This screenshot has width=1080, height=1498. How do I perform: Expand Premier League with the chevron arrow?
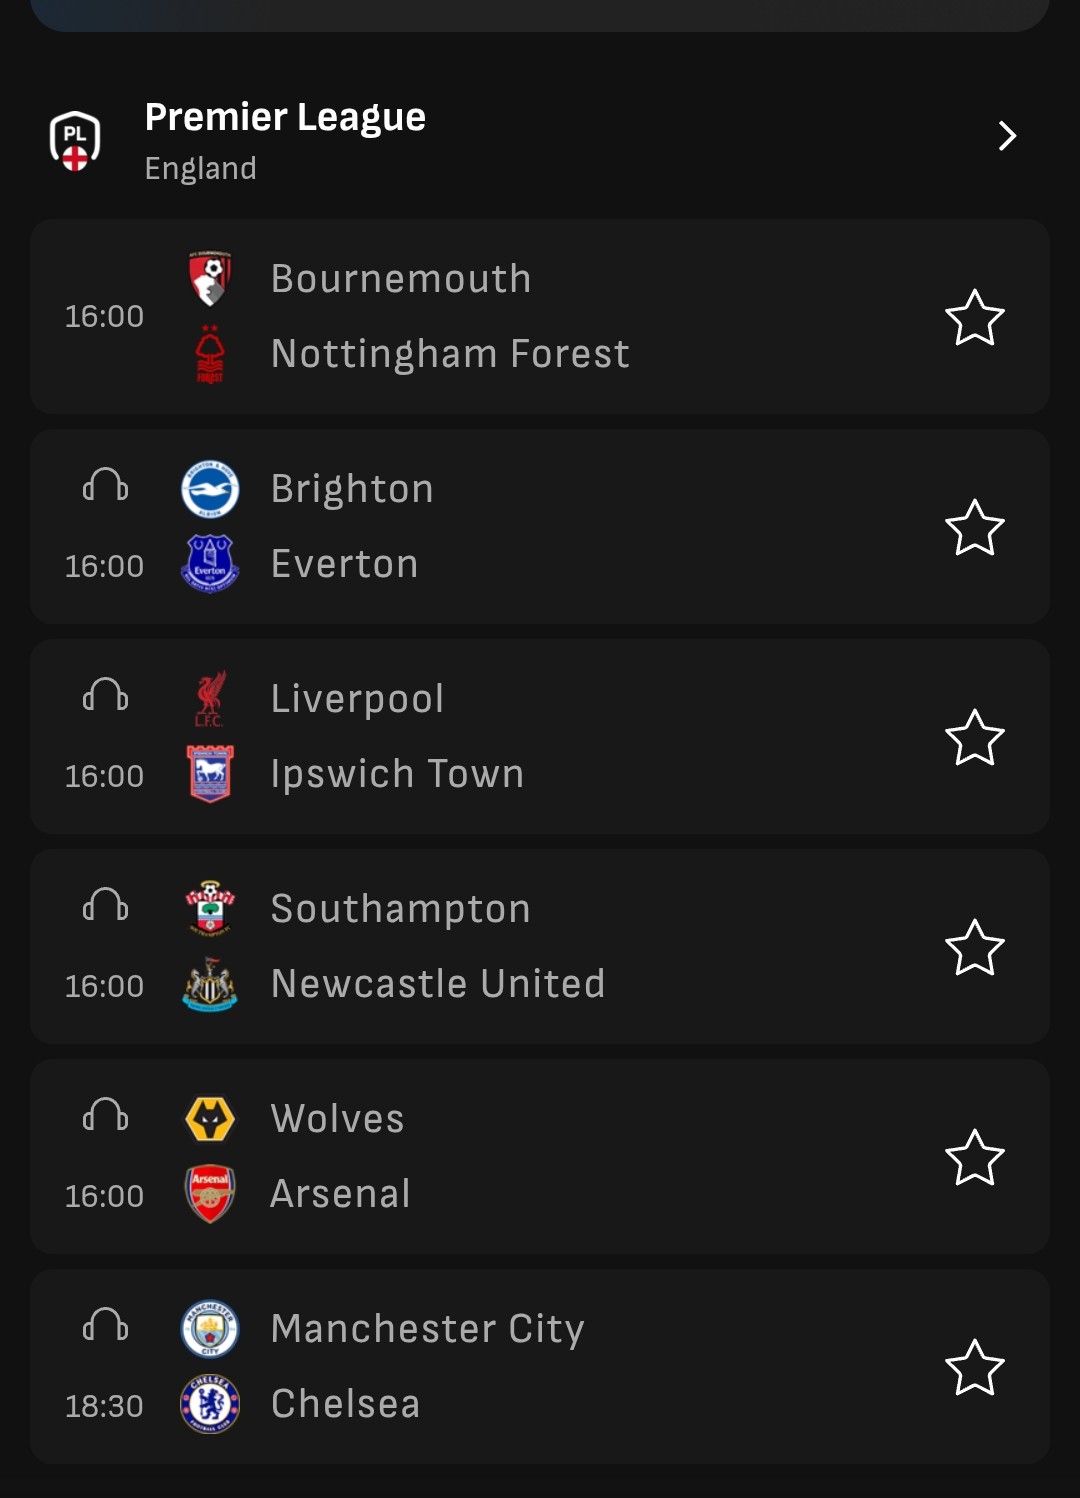pyautogui.click(x=1007, y=136)
